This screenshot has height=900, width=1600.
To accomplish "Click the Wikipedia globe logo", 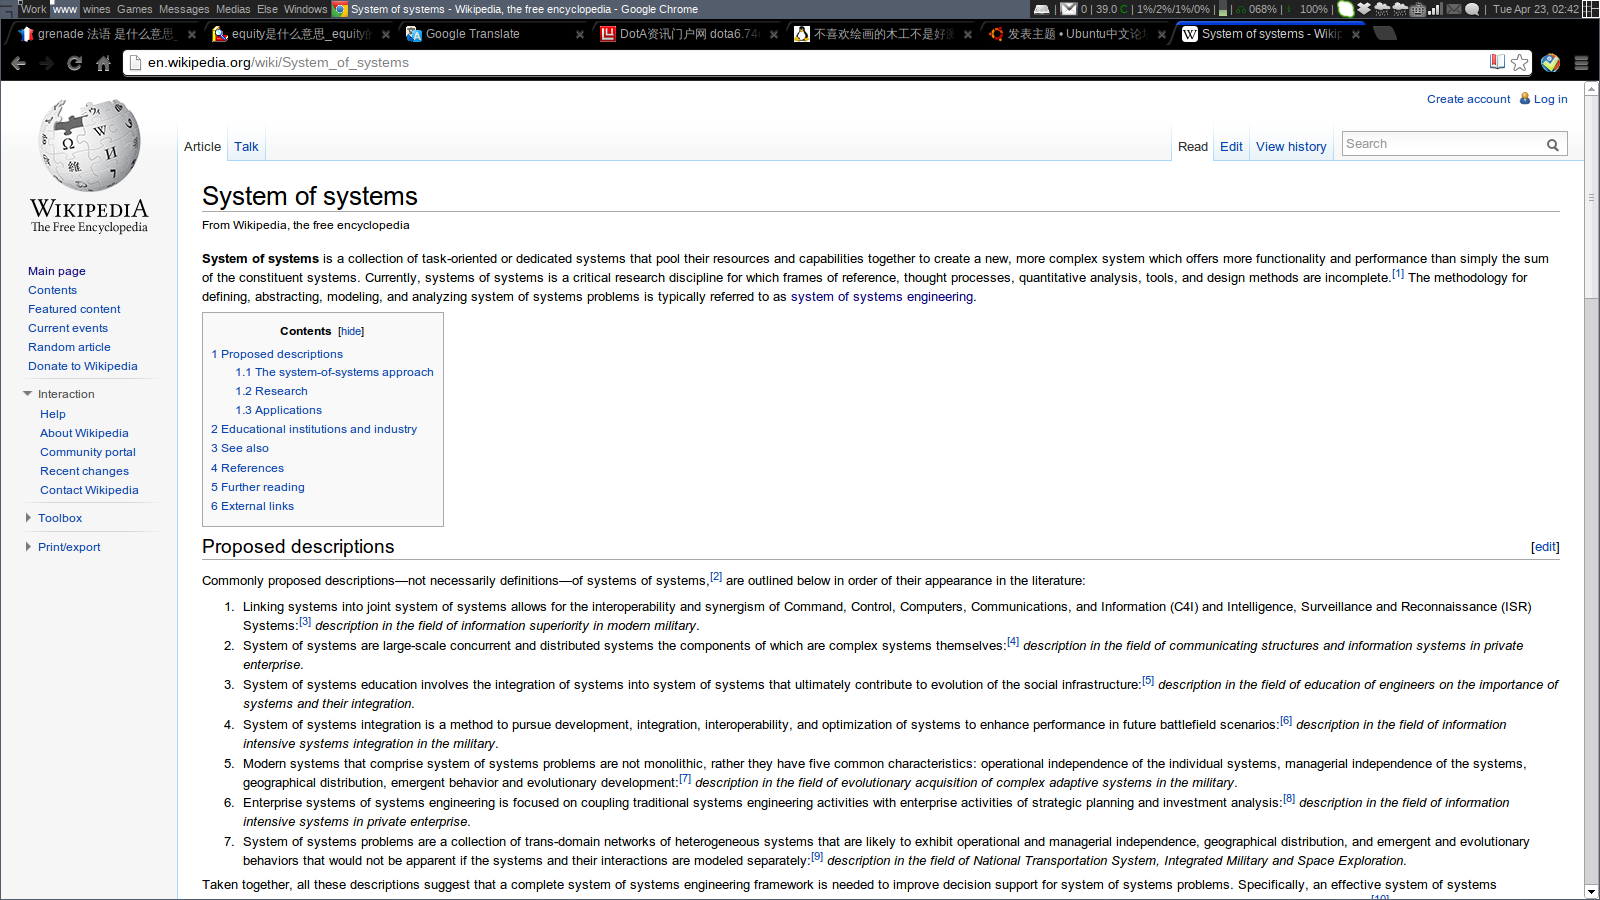I will (x=89, y=145).
